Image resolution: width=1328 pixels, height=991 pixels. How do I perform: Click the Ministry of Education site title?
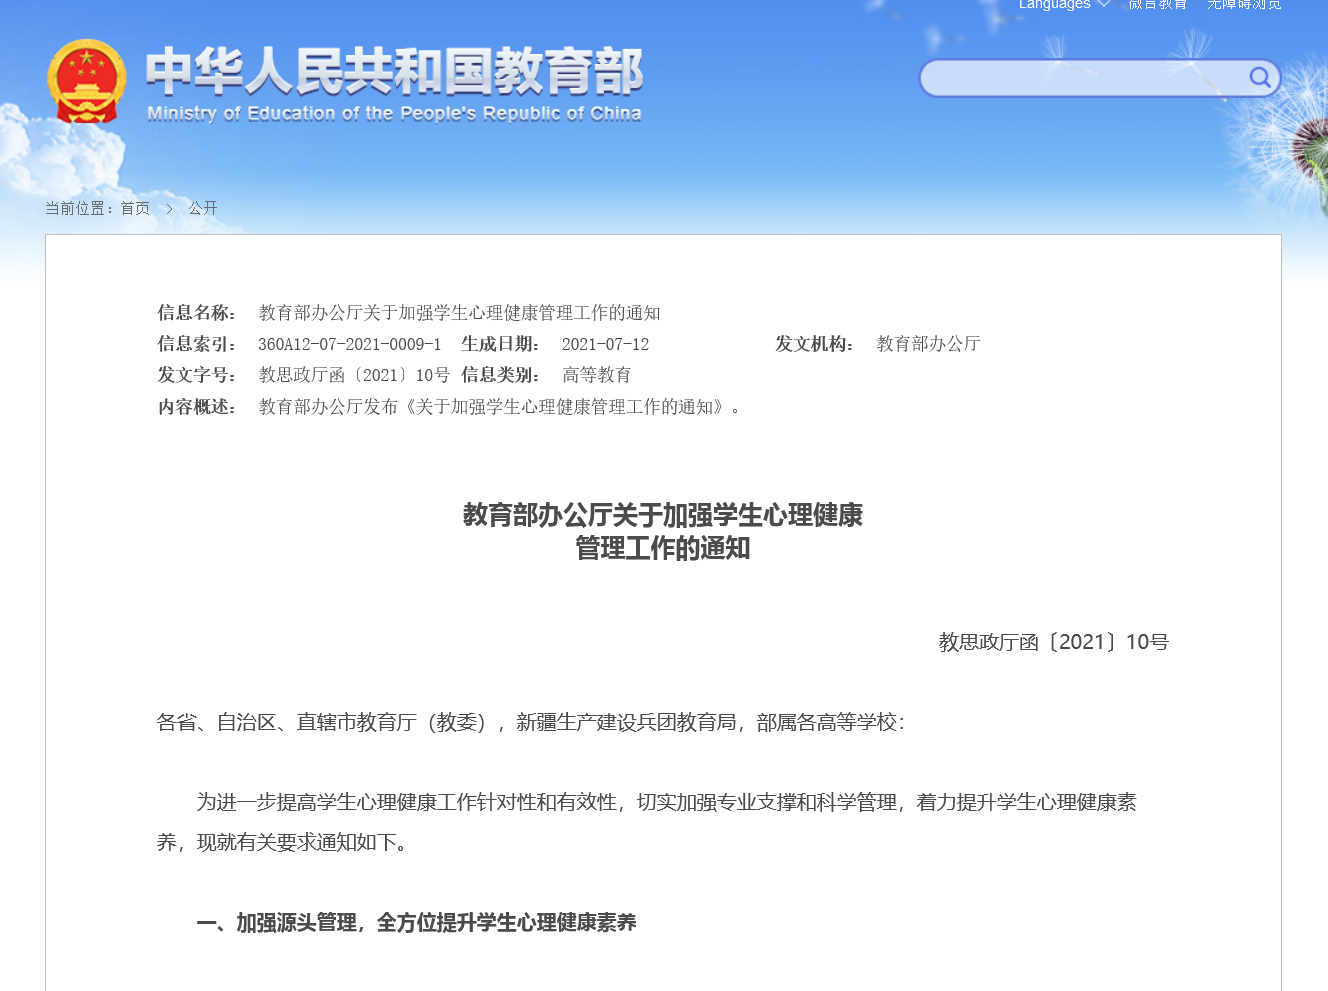(394, 84)
